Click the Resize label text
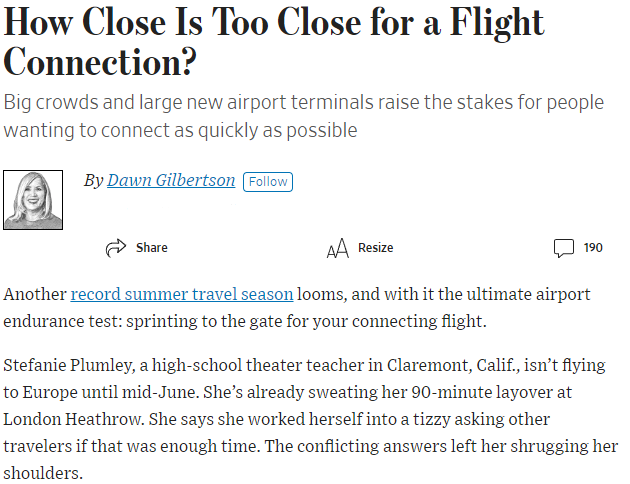This screenshot has width=630, height=484. click(x=376, y=247)
